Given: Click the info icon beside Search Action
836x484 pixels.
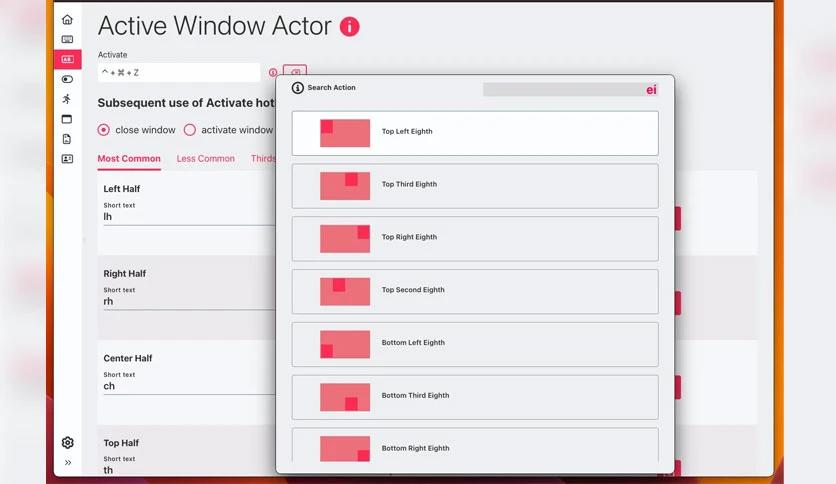Looking at the screenshot, I should point(298,88).
